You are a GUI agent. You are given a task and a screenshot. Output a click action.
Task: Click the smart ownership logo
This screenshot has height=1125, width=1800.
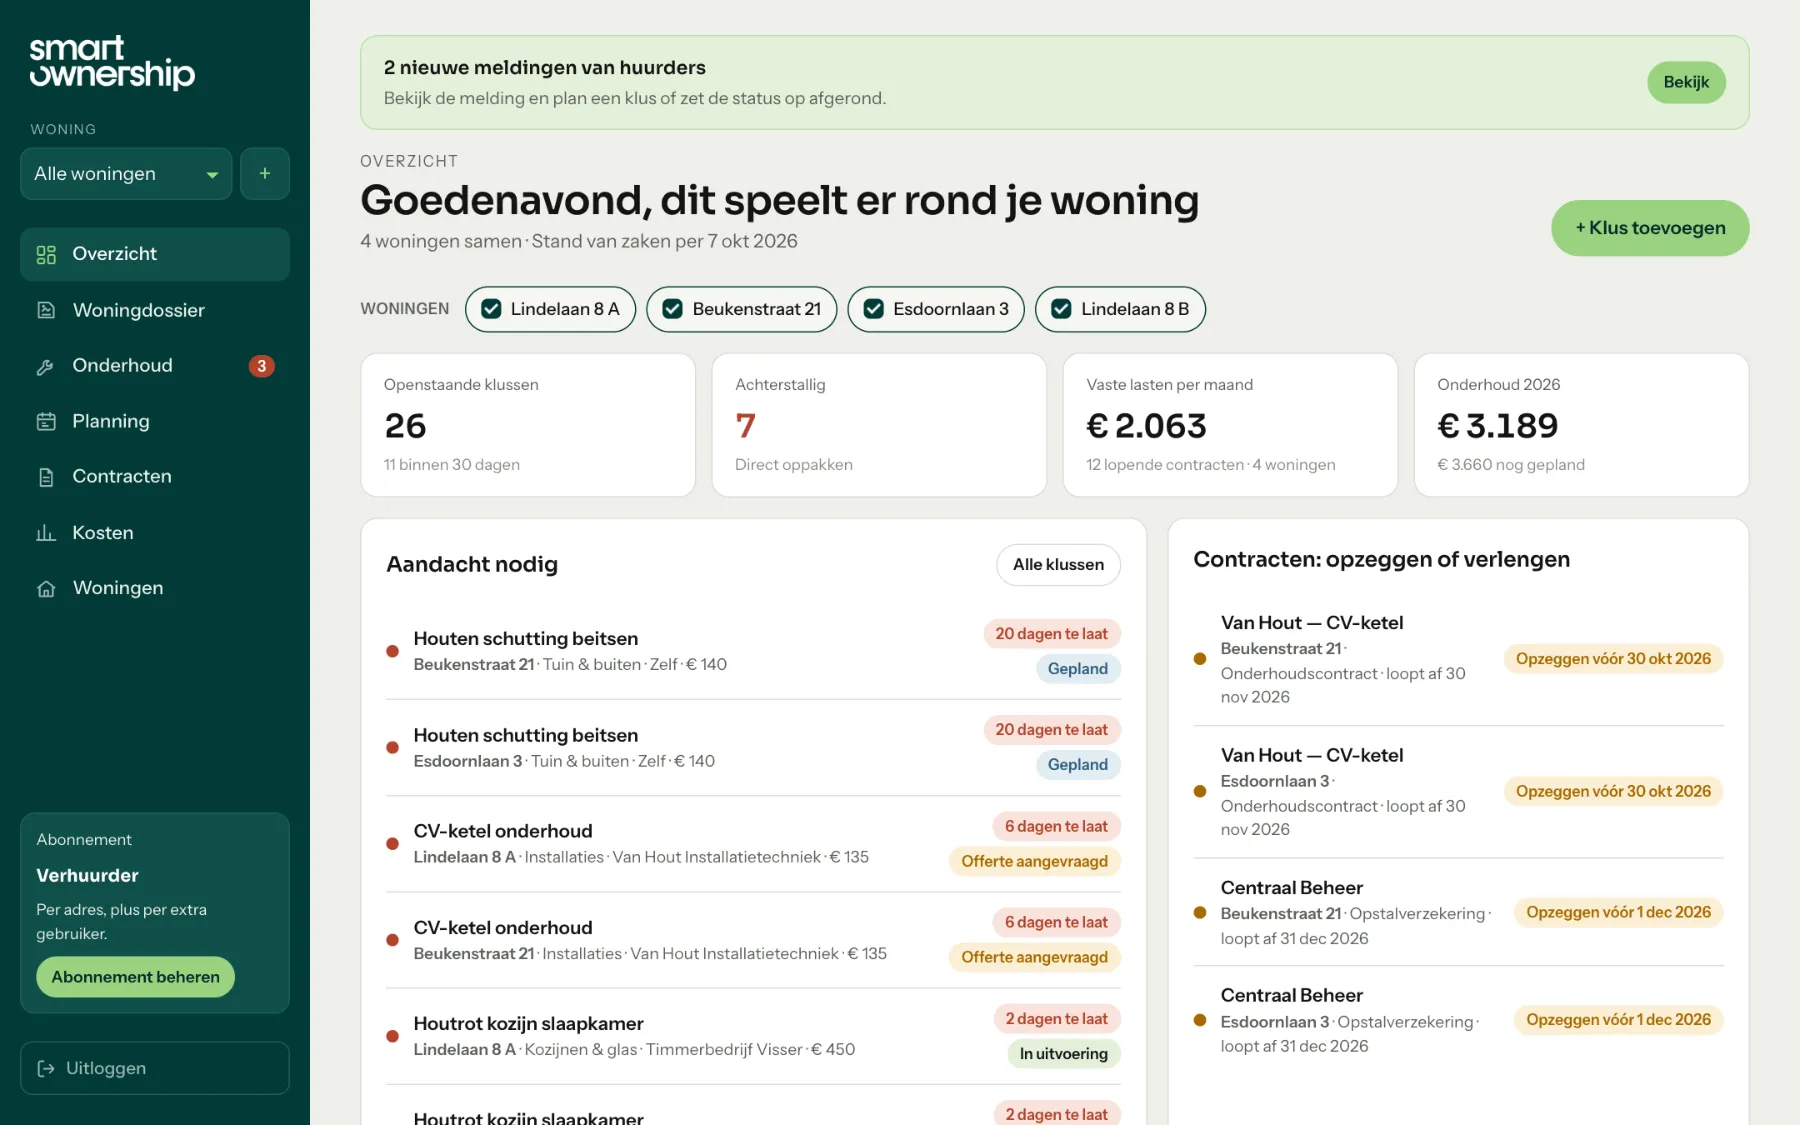point(112,62)
